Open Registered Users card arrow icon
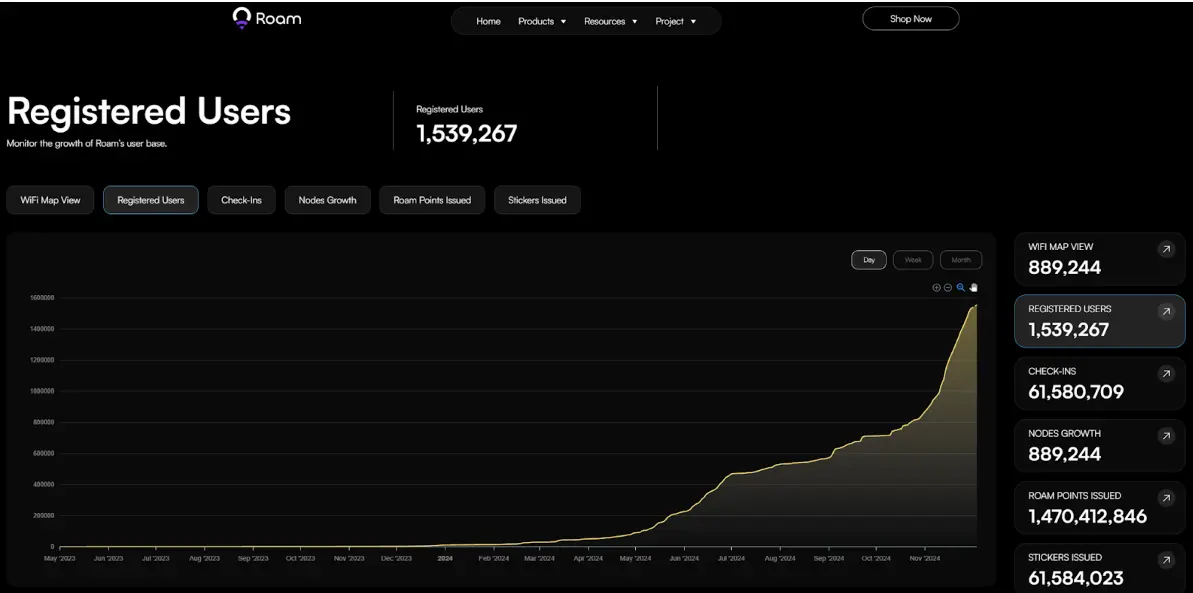 click(1166, 311)
